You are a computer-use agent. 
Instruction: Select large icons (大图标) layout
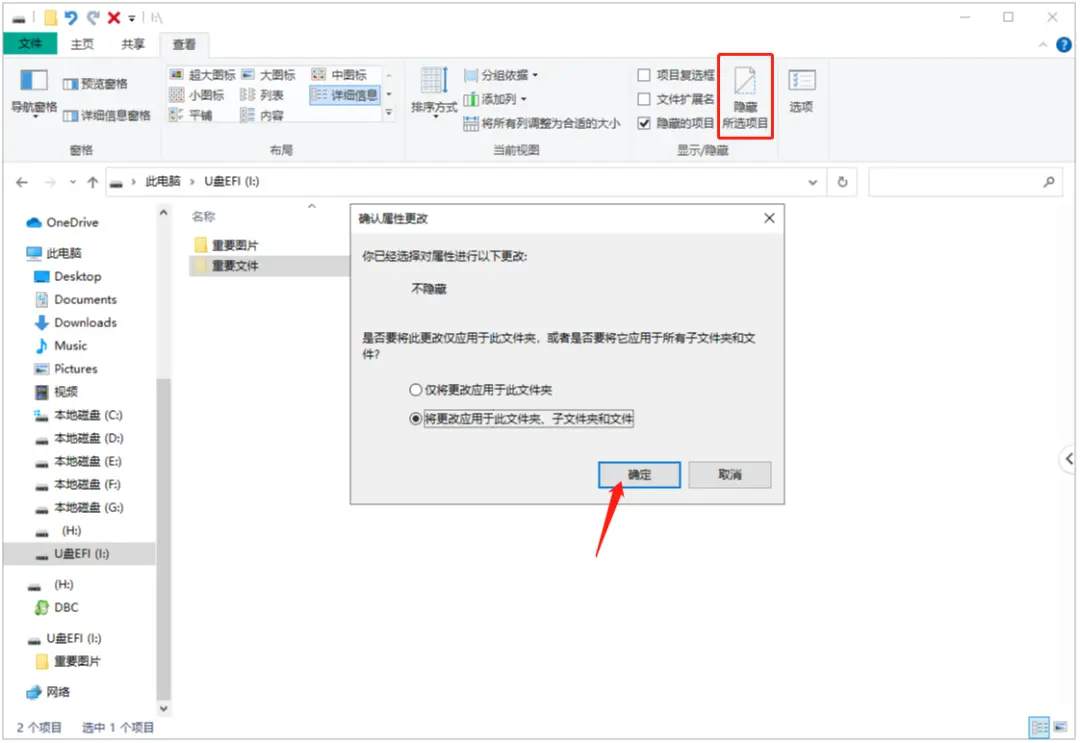click(269, 74)
